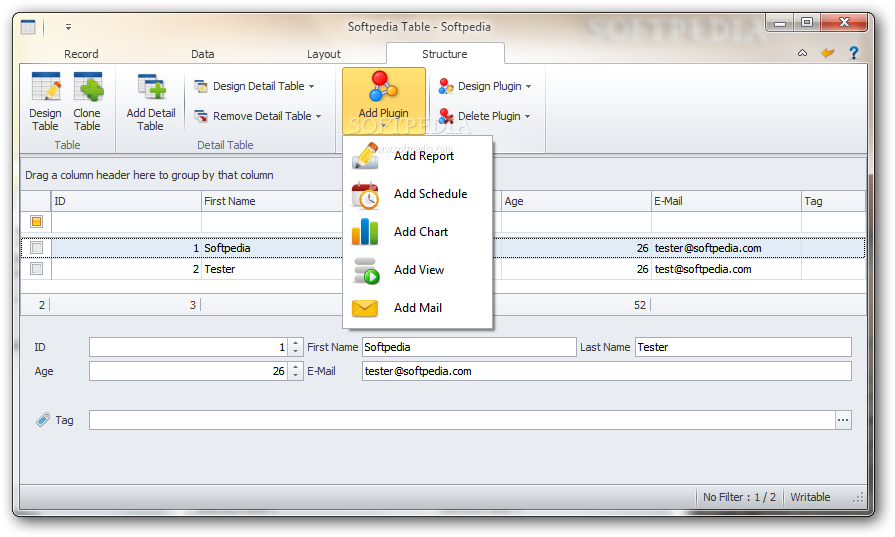This screenshot has width=895, height=537.
Task: Click the E-Mail input field
Action: (606, 371)
